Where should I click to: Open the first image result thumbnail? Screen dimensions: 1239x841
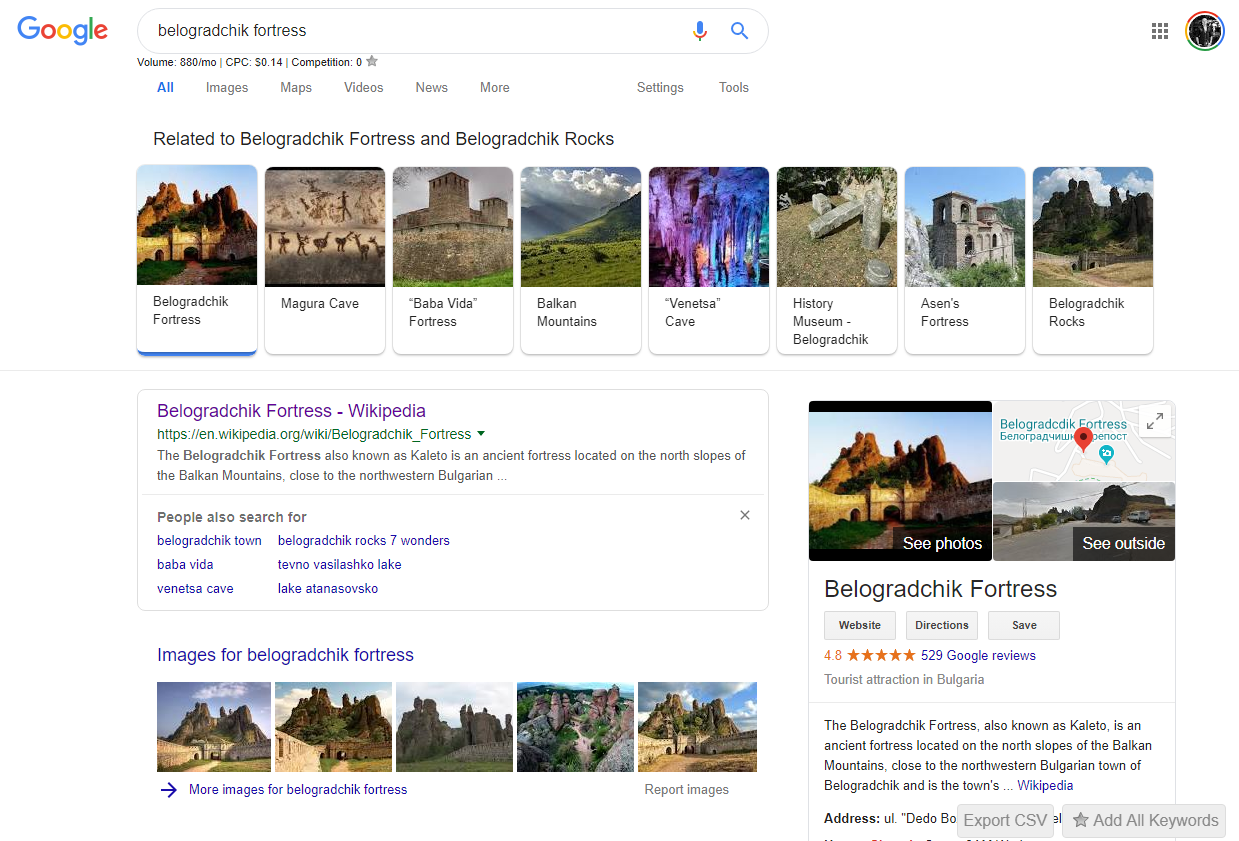pyautogui.click(x=214, y=727)
